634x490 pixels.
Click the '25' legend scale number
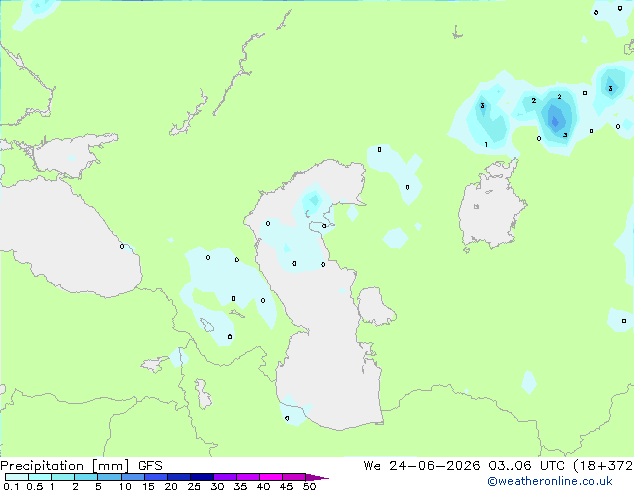(x=194, y=486)
